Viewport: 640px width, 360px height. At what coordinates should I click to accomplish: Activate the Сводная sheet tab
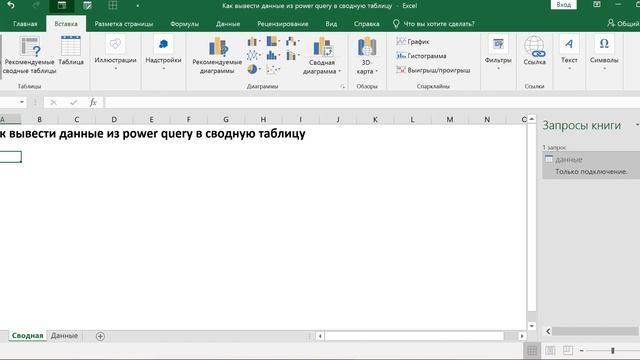point(27,336)
